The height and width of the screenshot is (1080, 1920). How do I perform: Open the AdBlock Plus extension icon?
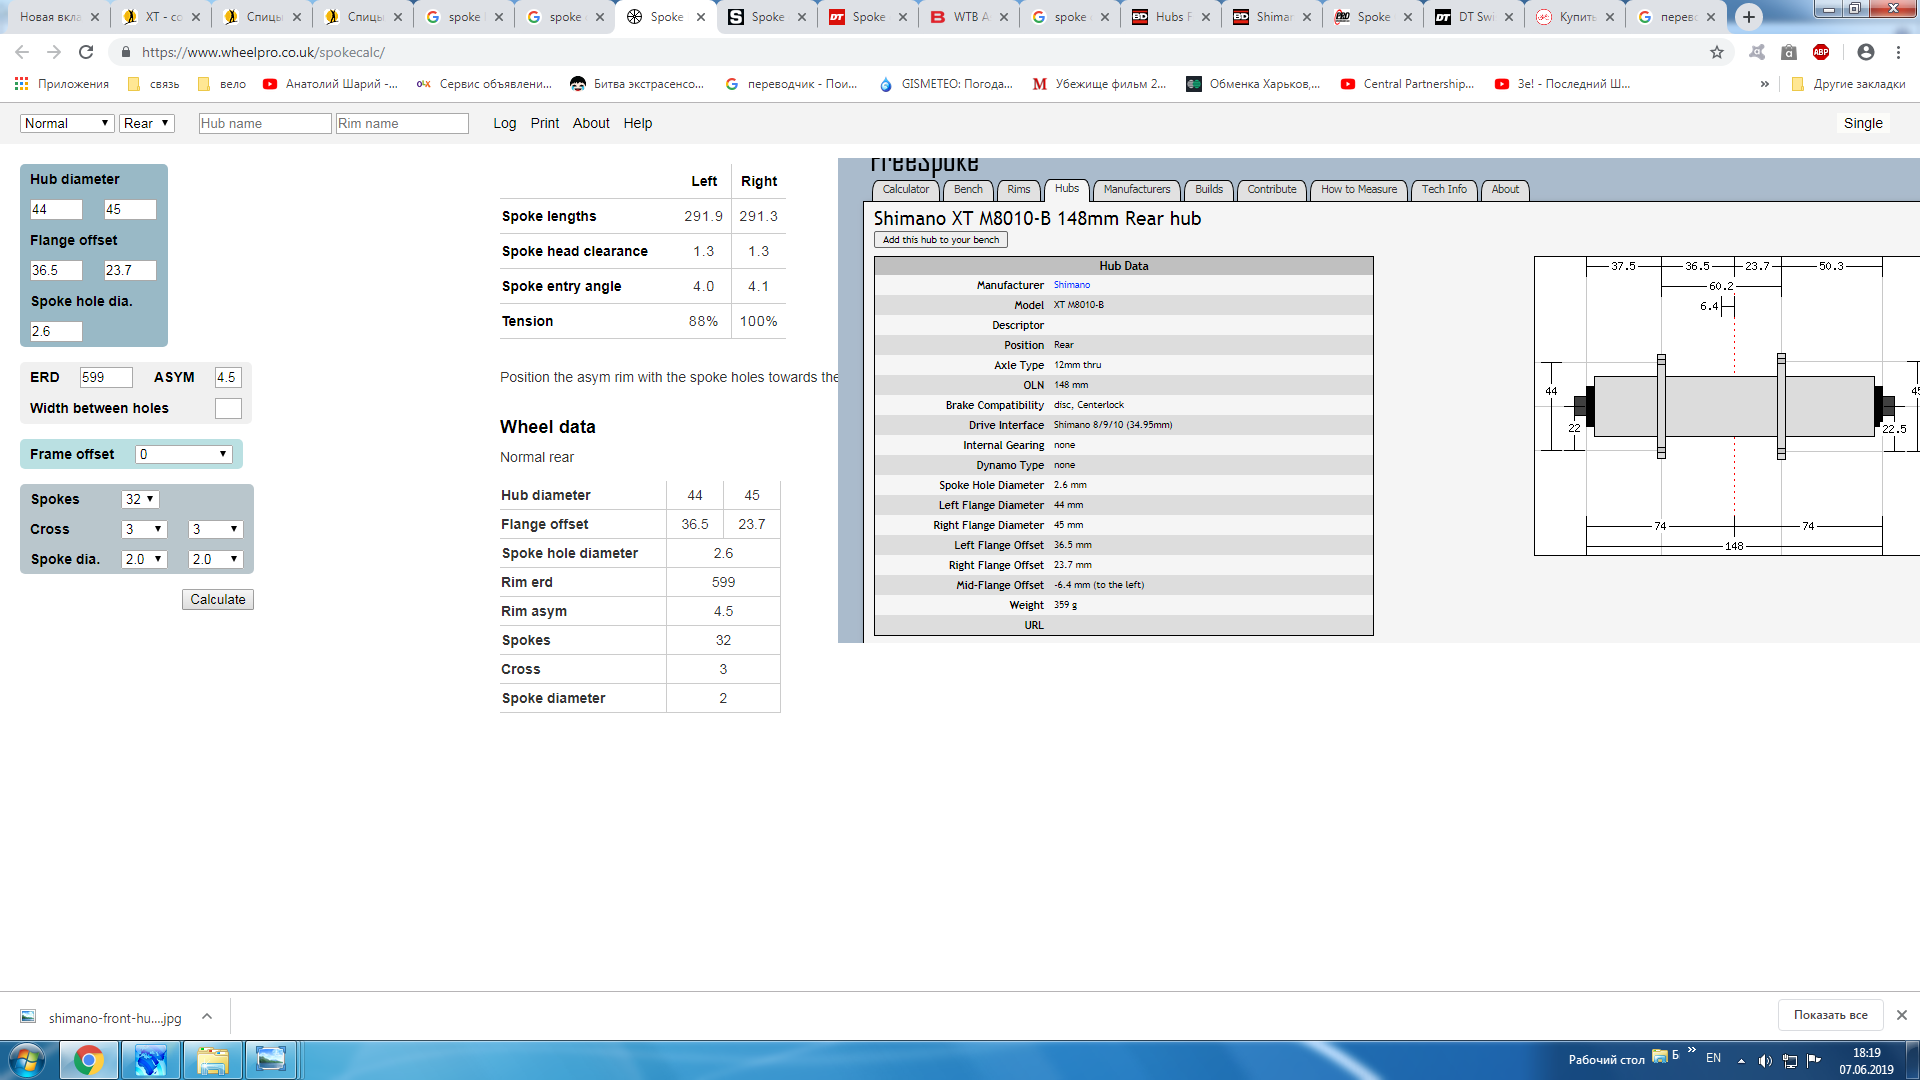pos(1821,52)
